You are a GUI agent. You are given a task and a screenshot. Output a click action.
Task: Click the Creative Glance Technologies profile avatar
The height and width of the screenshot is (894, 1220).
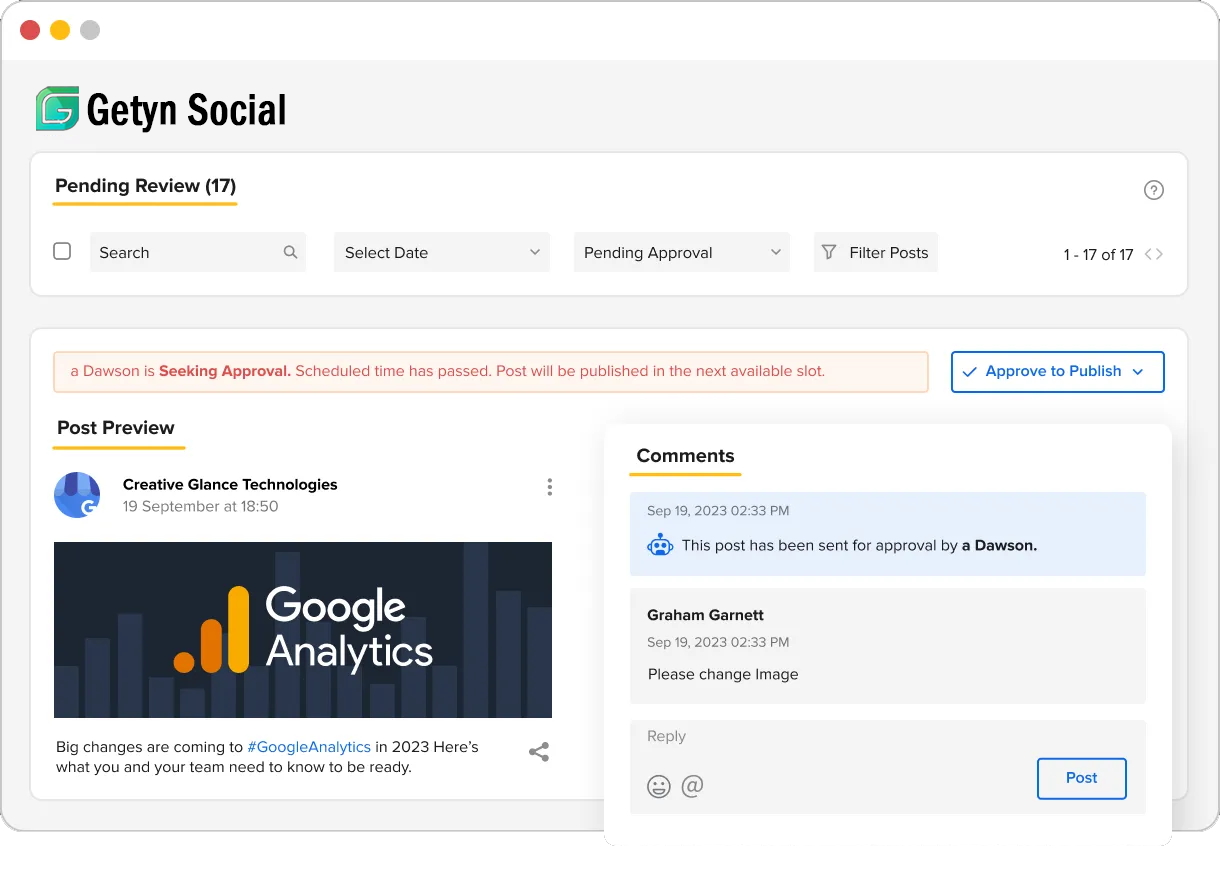point(77,495)
